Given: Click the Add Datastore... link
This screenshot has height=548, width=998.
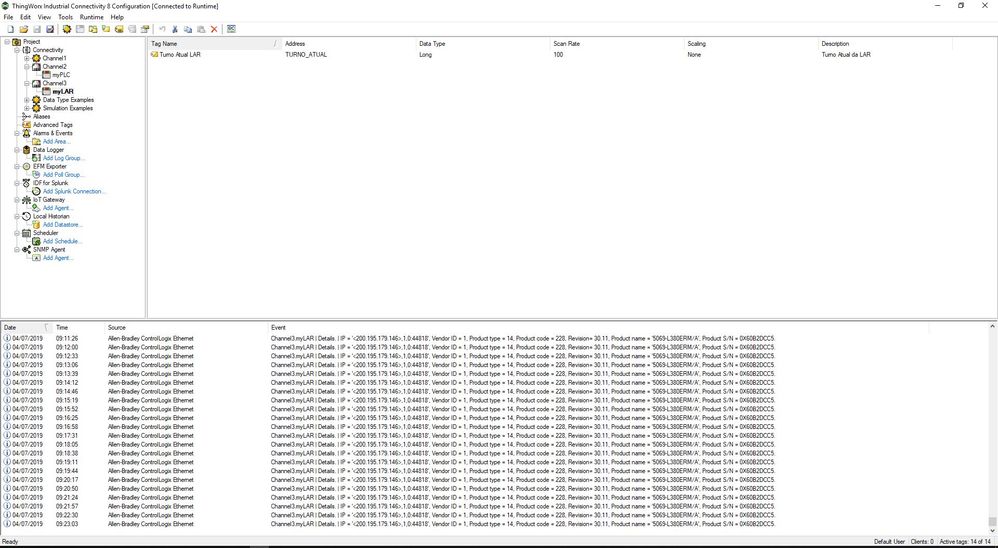Looking at the screenshot, I should [x=63, y=225].
